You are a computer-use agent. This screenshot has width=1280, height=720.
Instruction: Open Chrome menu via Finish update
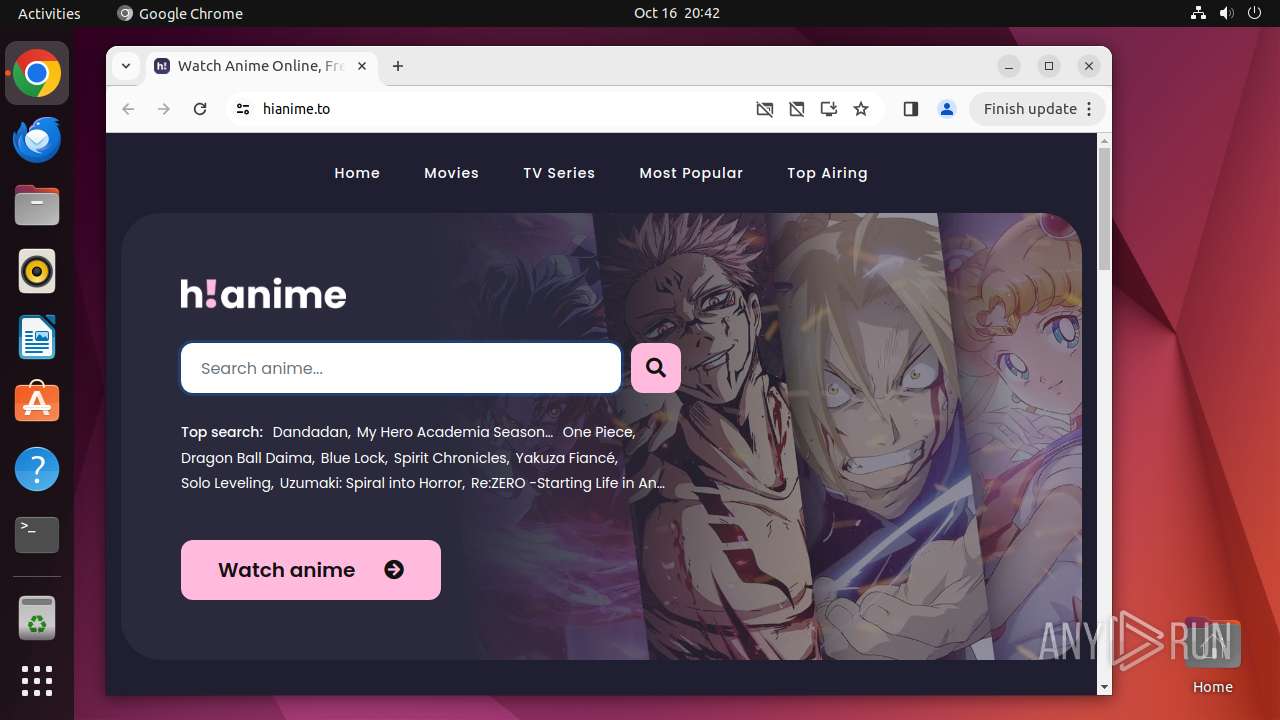pos(1037,109)
